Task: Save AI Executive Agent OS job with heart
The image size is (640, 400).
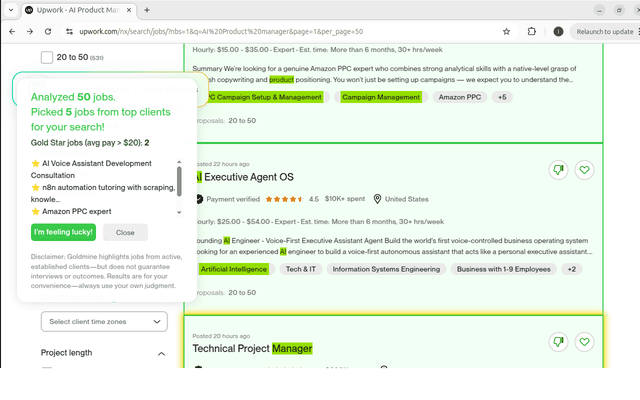Action: coord(585,171)
